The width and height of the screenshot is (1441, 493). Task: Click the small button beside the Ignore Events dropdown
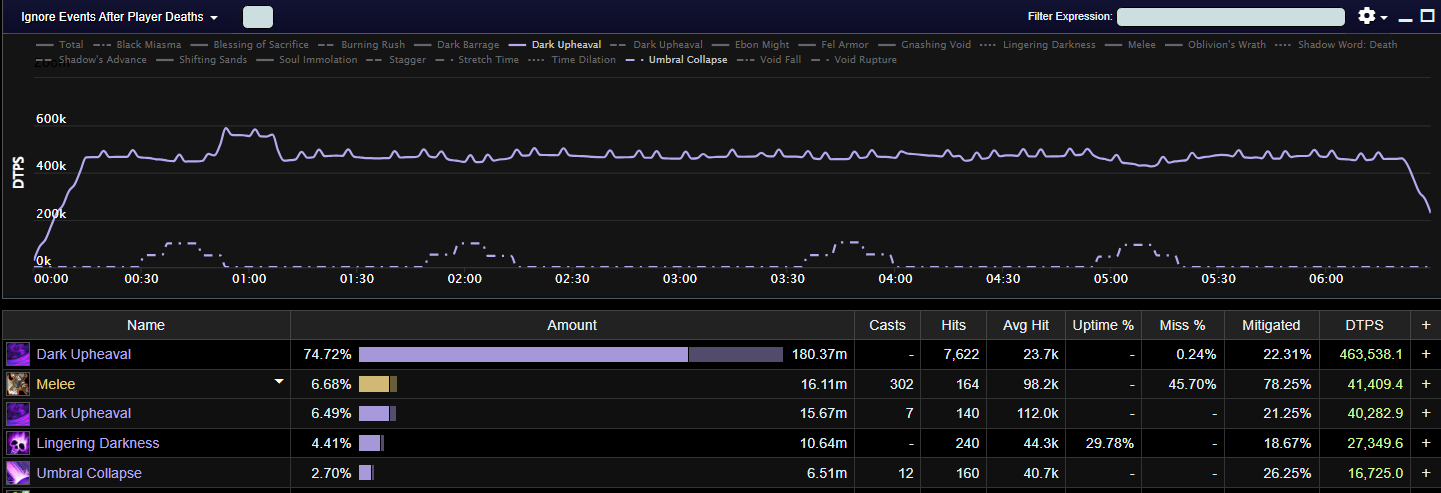click(258, 17)
